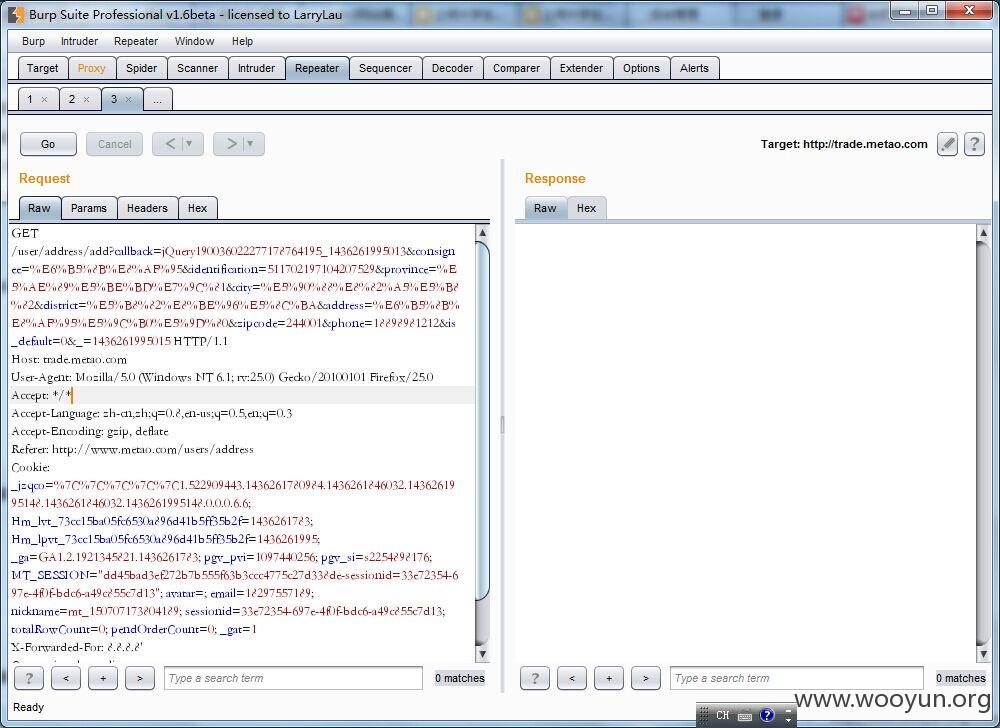Switch to the Alerts tab
Screen dimensions: 1000x728
[x=694, y=68]
